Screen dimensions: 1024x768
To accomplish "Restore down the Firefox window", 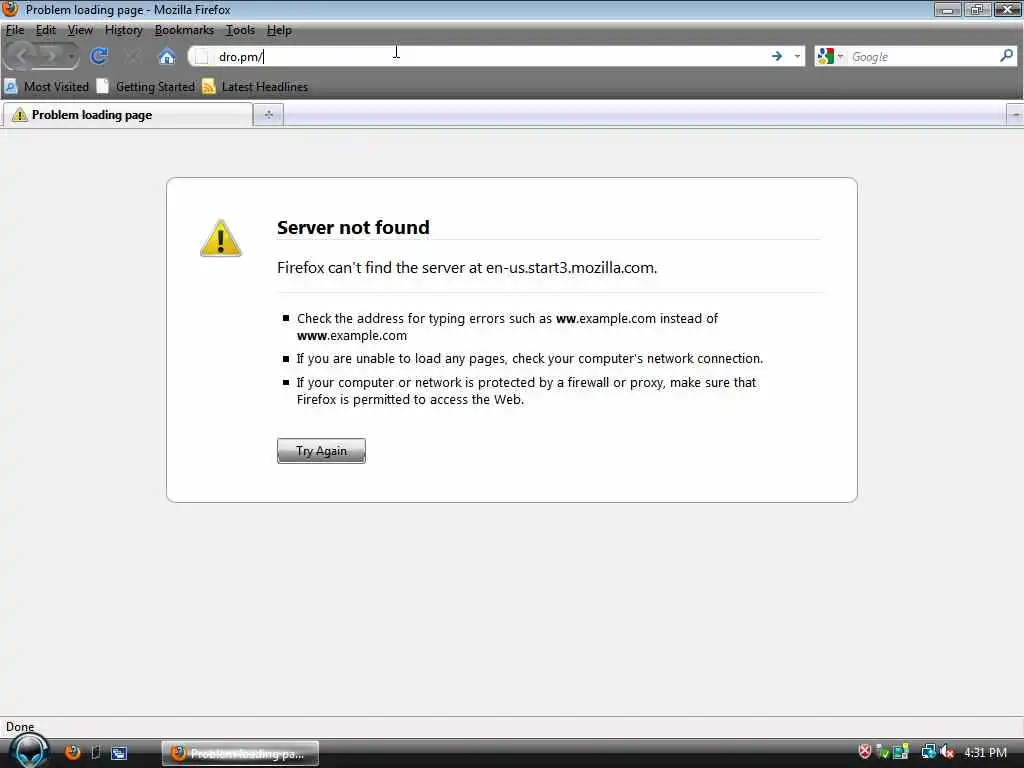I will pos(977,9).
